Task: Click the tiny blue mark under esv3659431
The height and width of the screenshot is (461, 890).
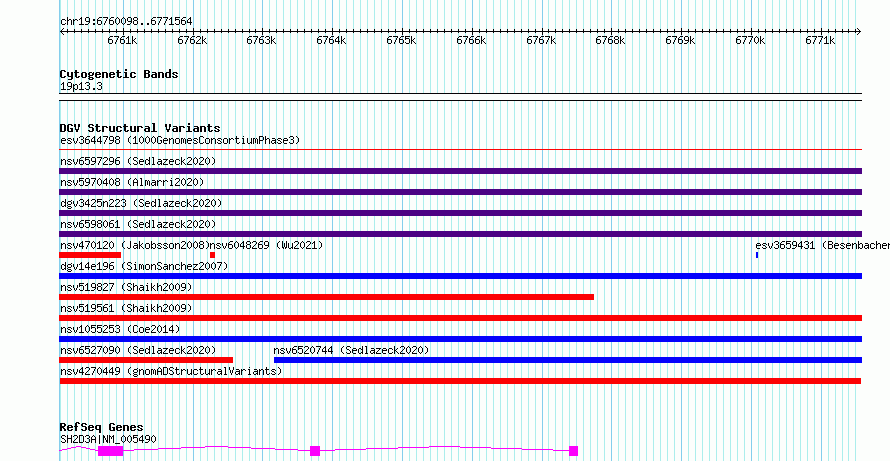Action: [757, 255]
